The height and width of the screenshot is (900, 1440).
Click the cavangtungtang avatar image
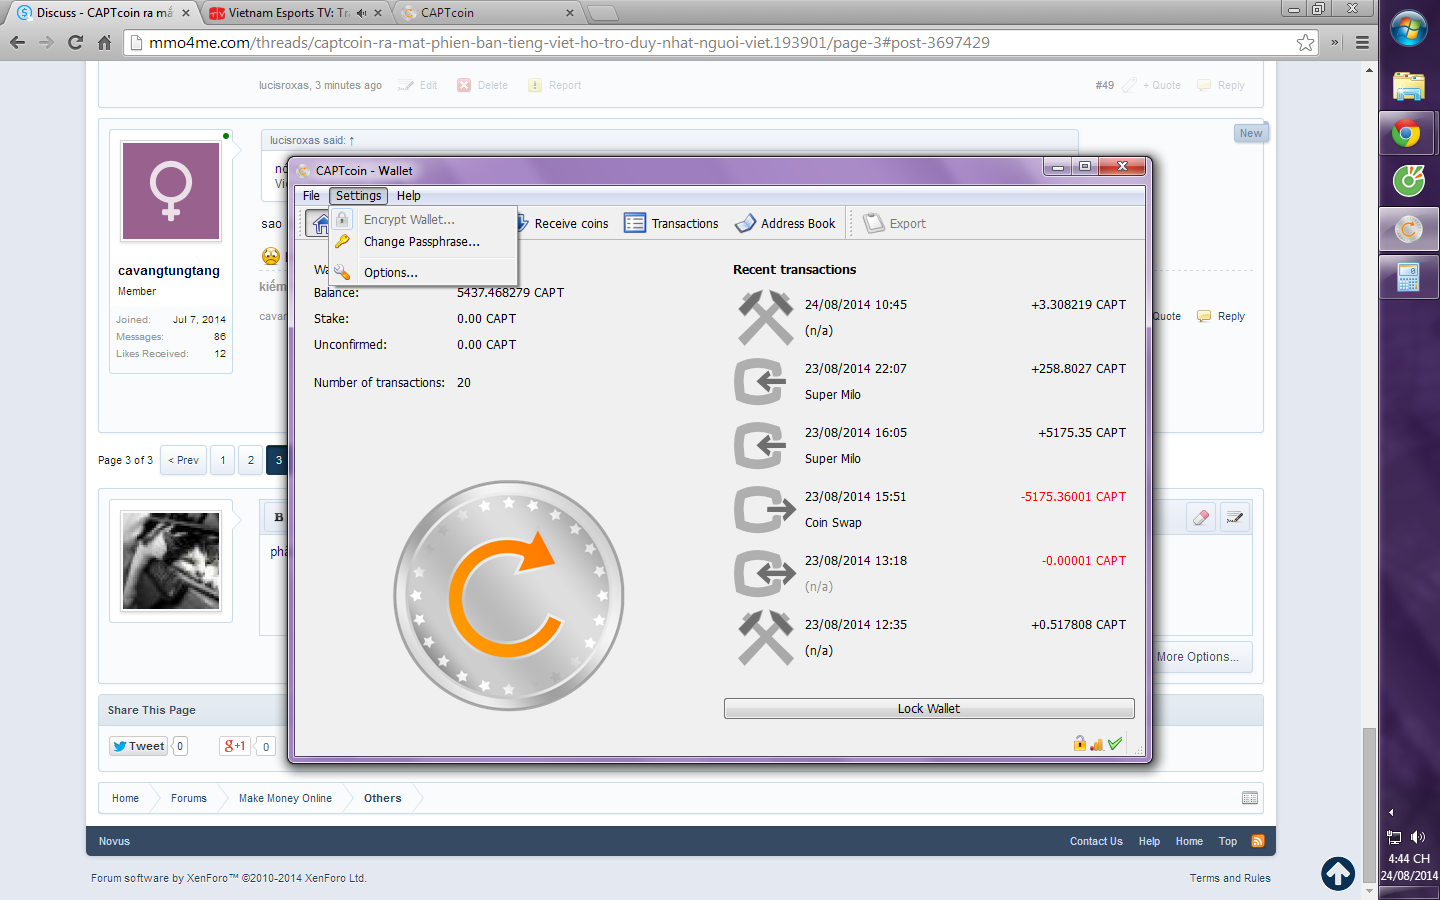point(171,191)
